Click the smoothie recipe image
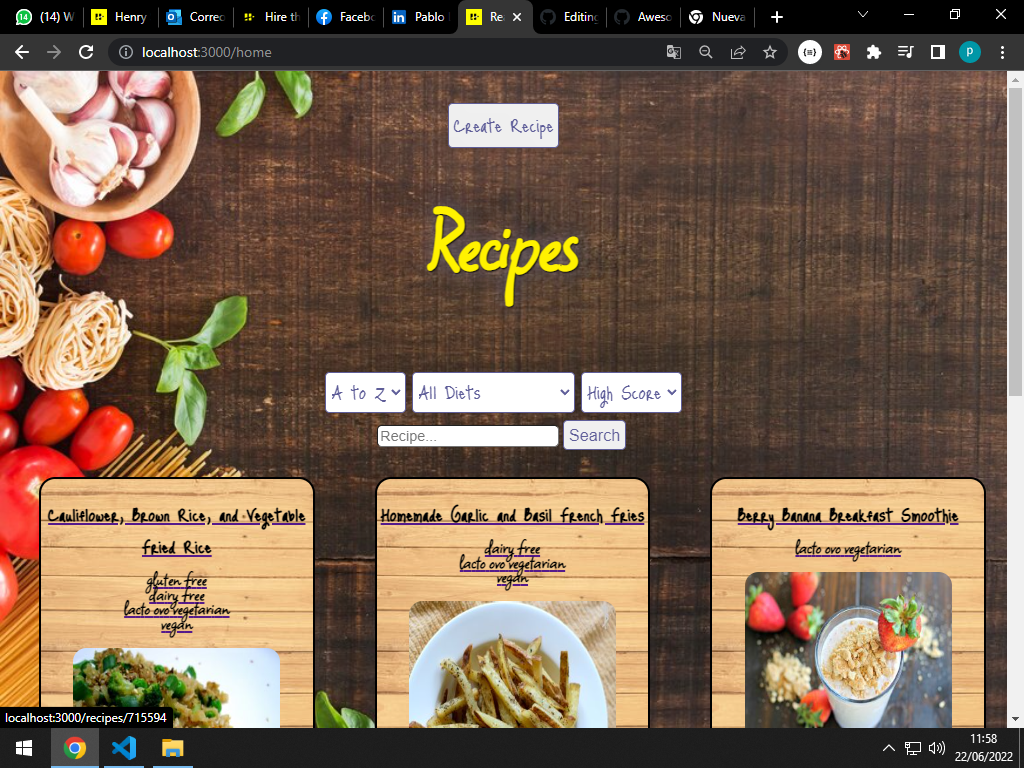Viewport: 1024px width, 768px height. click(x=848, y=650)
